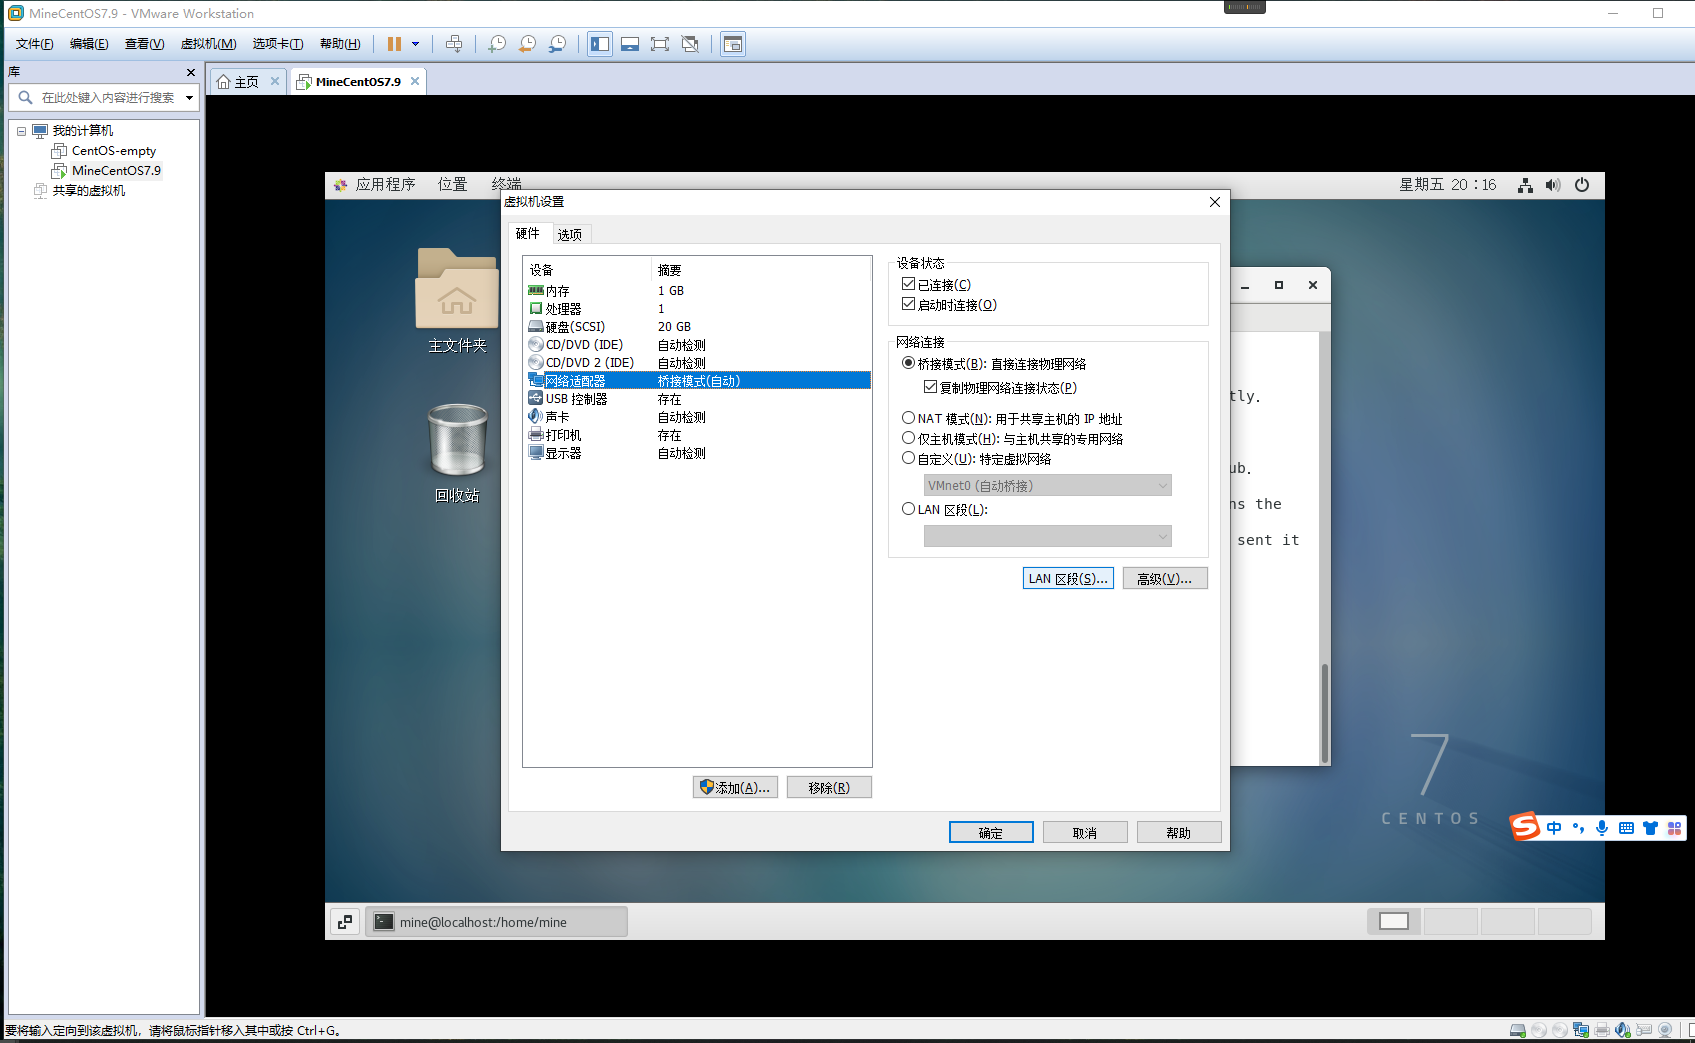Confirm settings with the 确定 button
The width and height of the screenshot is (1695, 1043).
click(x=991, y=833)
